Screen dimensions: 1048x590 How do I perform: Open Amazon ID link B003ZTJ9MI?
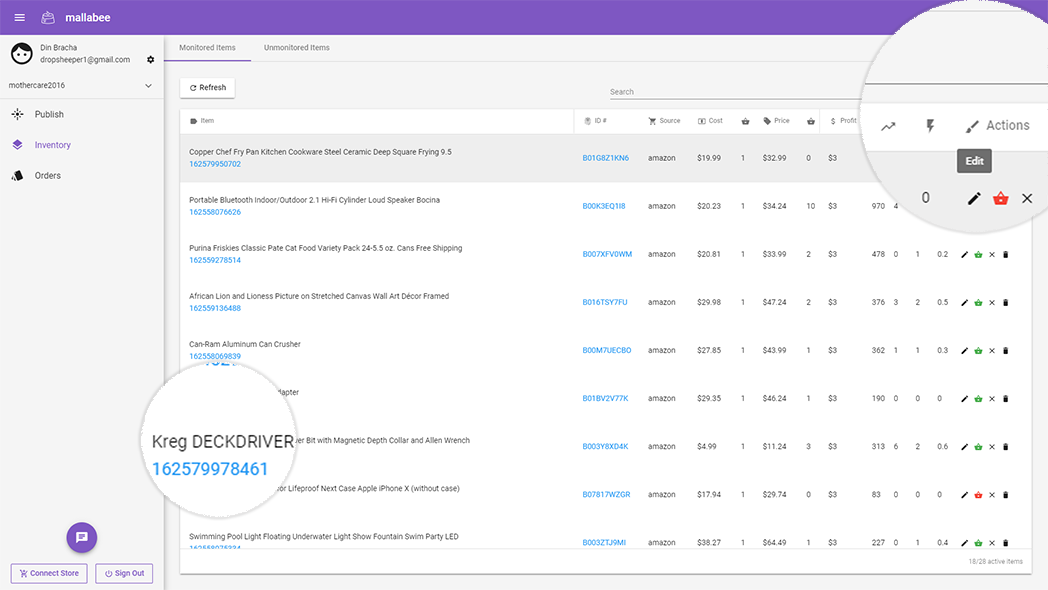click(604, 543)
